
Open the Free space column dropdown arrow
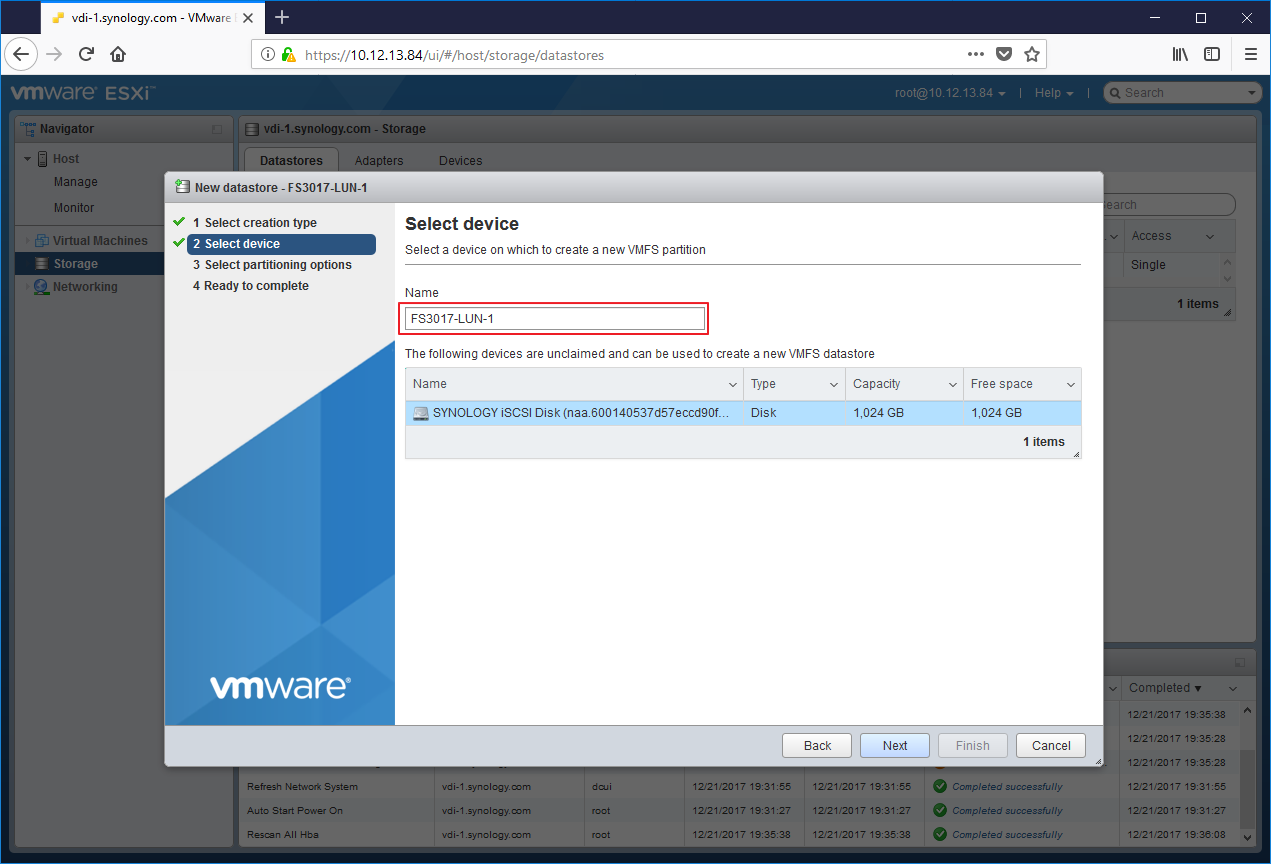[1070, 385]
